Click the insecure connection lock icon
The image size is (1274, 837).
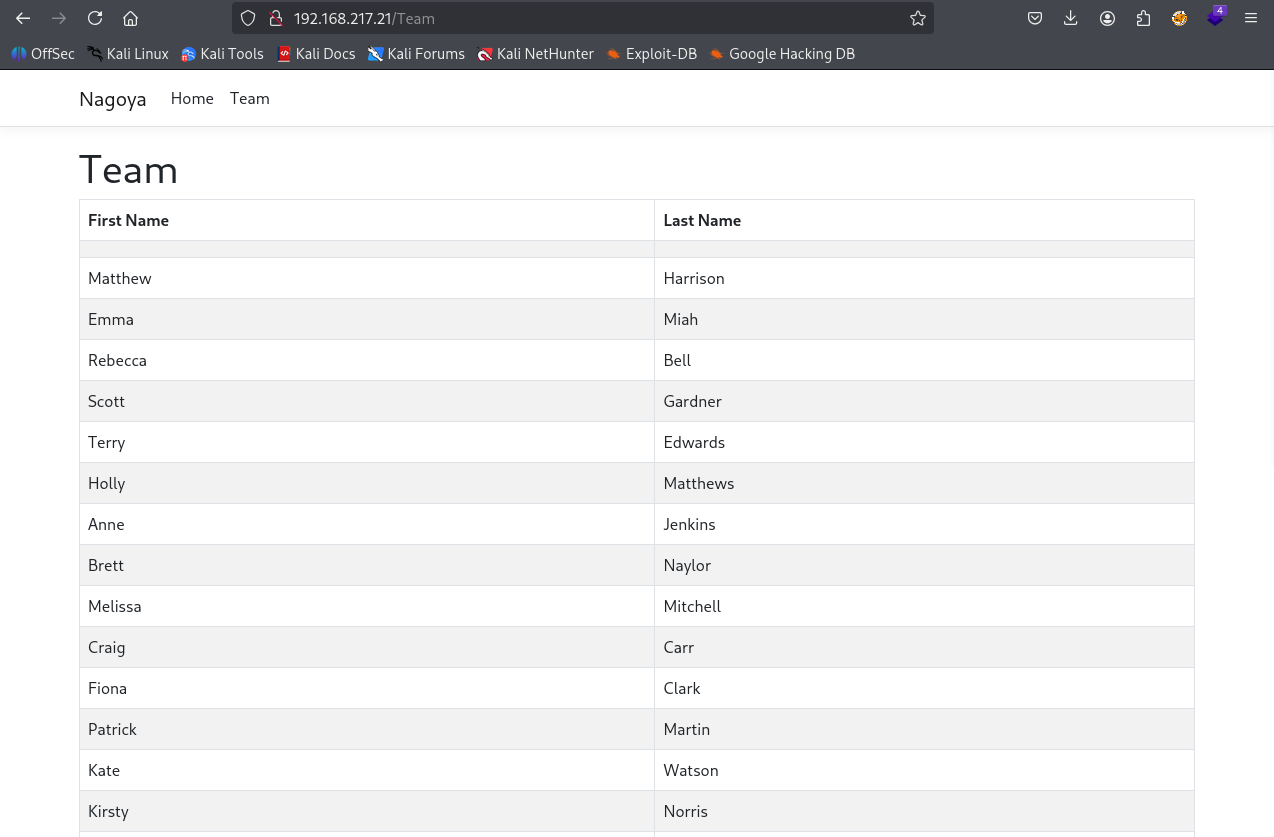(276, 18)
